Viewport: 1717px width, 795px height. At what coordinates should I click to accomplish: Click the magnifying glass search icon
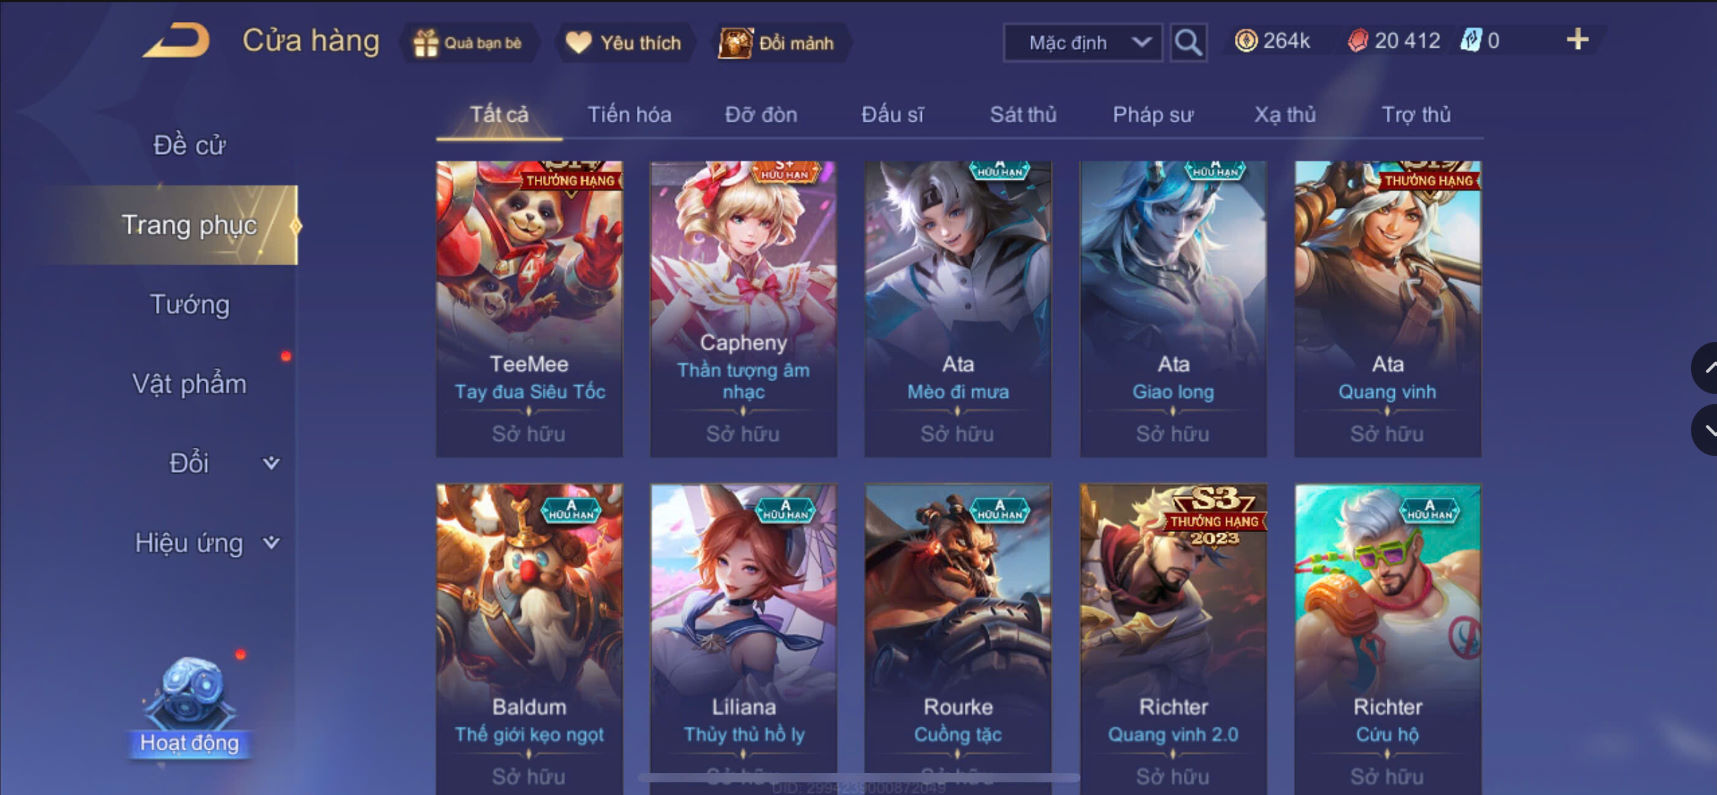(1188, 43)
